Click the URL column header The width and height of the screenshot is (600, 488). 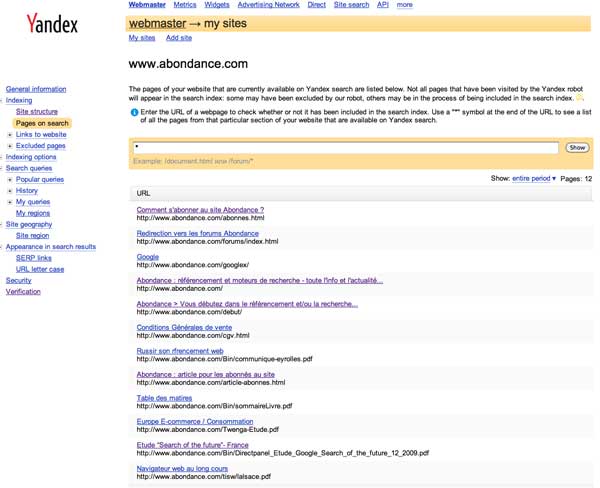[x=143, y=193]
